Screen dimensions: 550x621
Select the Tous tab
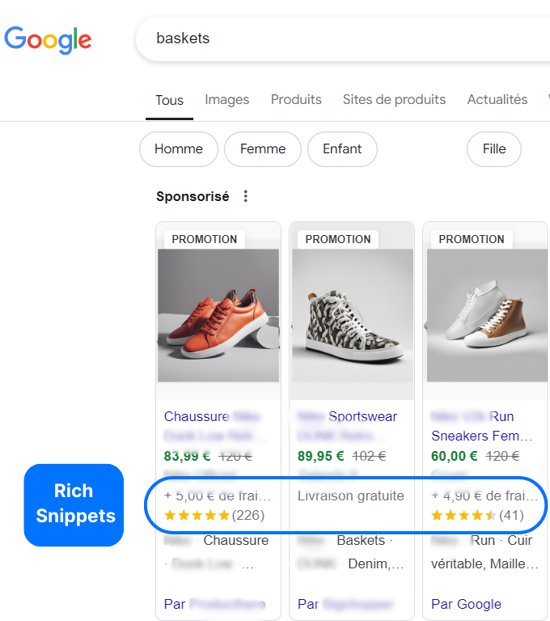[169, 101]
